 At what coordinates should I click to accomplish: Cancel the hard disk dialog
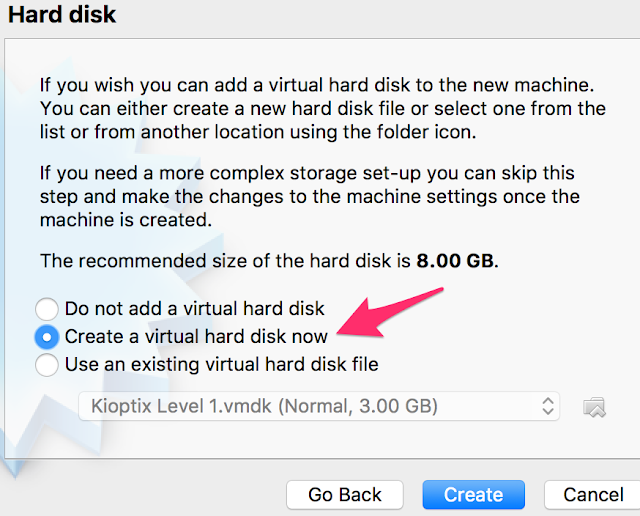point(593,494)
